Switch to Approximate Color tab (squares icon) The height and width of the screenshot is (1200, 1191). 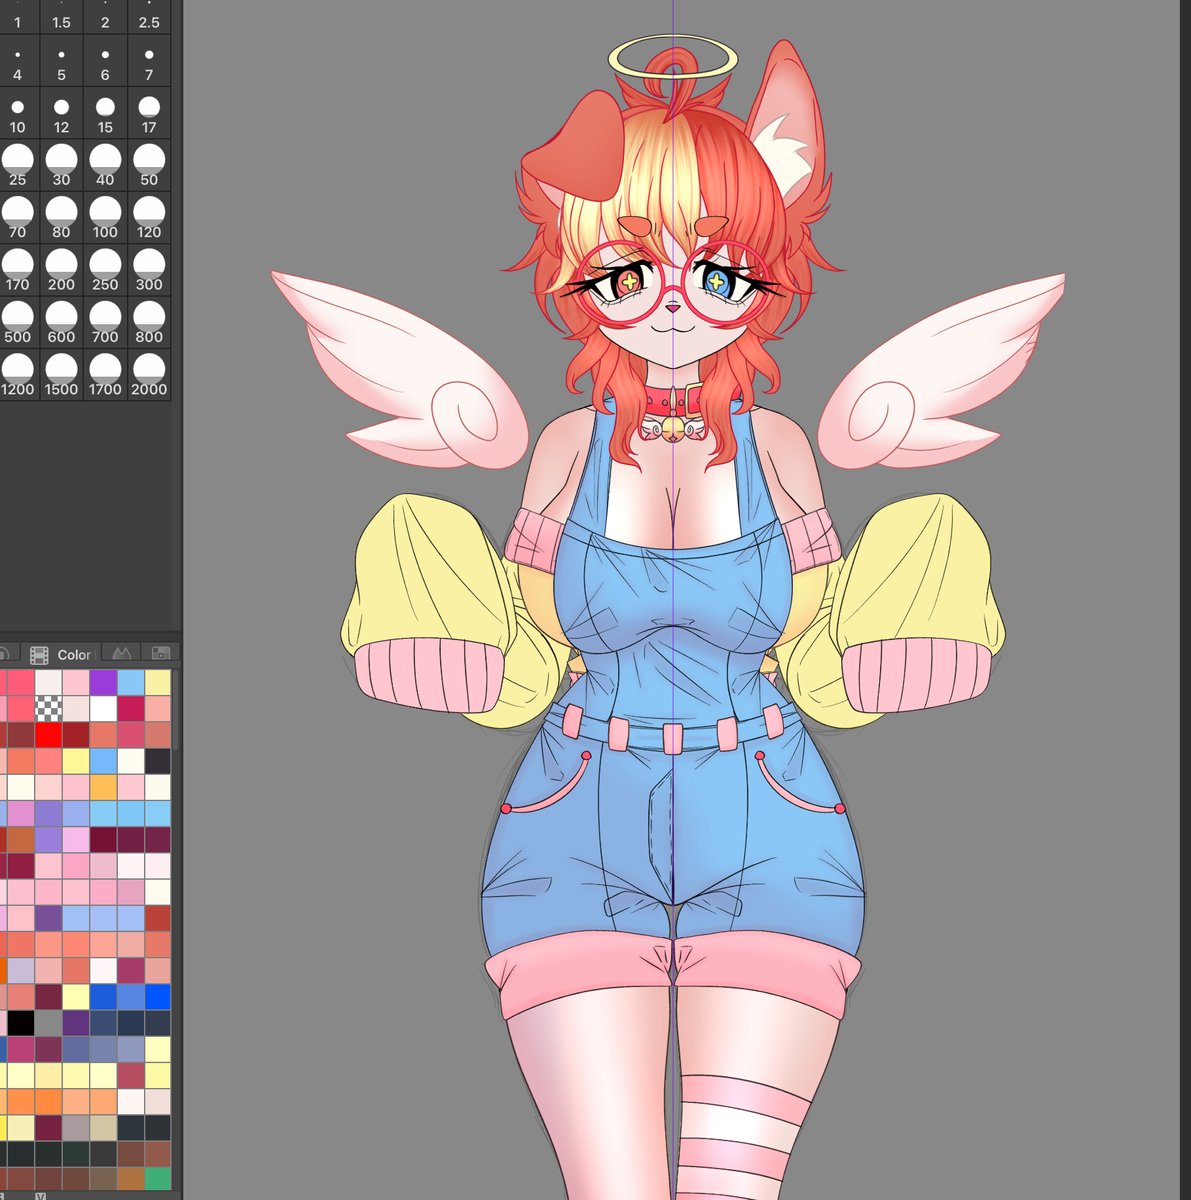160,654
